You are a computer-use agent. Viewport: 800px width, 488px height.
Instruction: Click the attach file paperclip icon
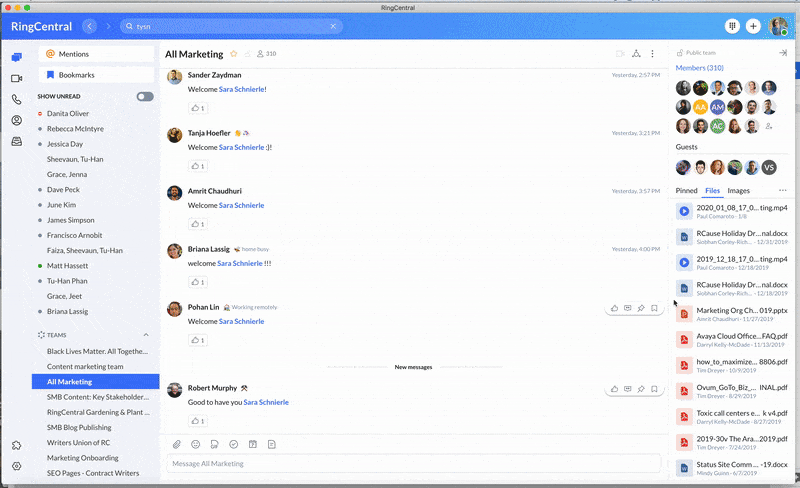pos(176,443)
